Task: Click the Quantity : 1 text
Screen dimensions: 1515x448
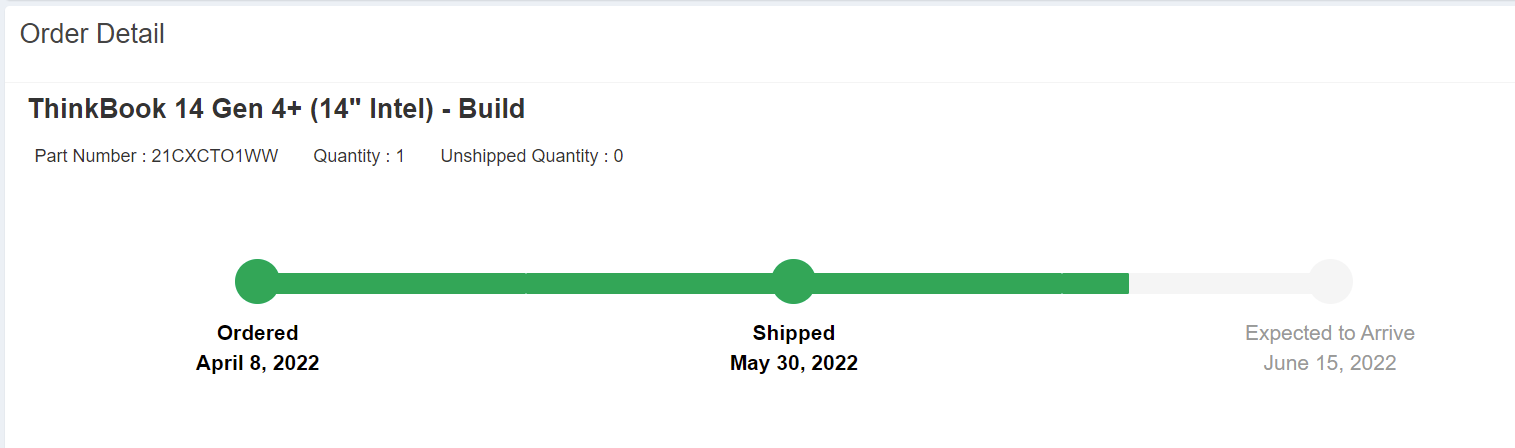Action: [x=359, y=156]
